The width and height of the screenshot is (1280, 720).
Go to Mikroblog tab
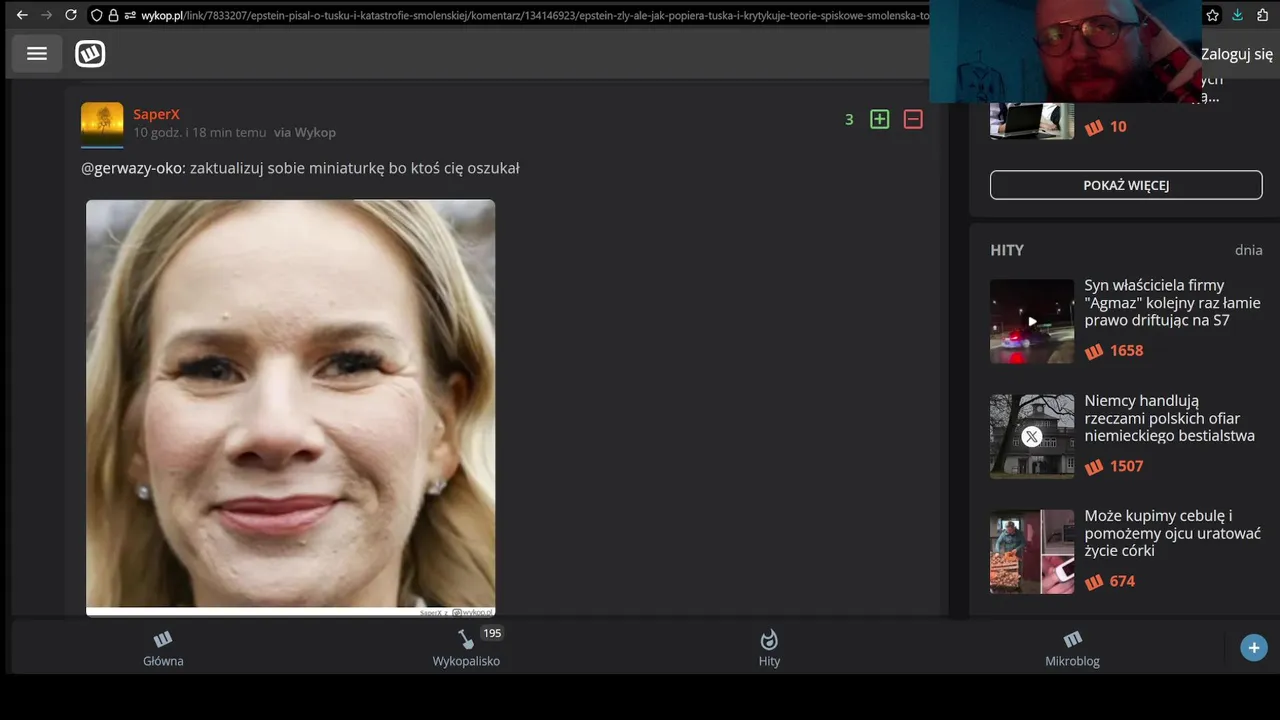[1072, 648]
